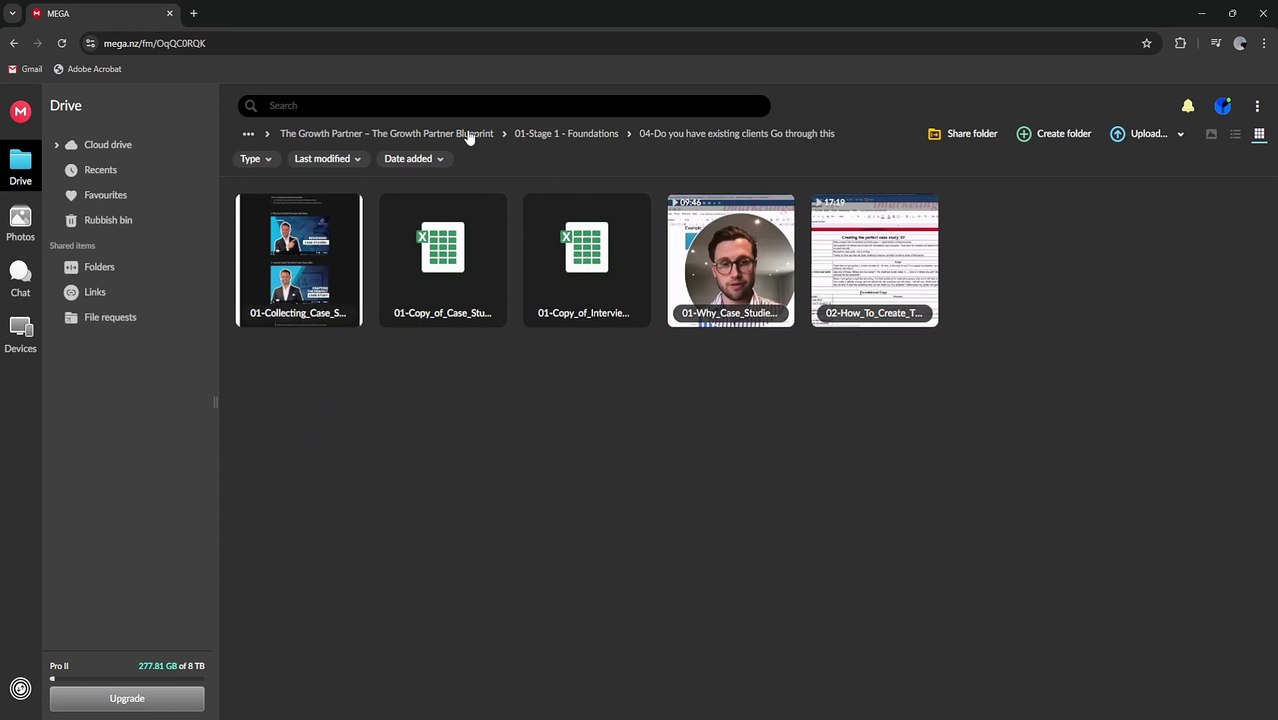Screen dimensions: 1278x720
Task: Open the Chat section
Action: (x=20, y=279)
